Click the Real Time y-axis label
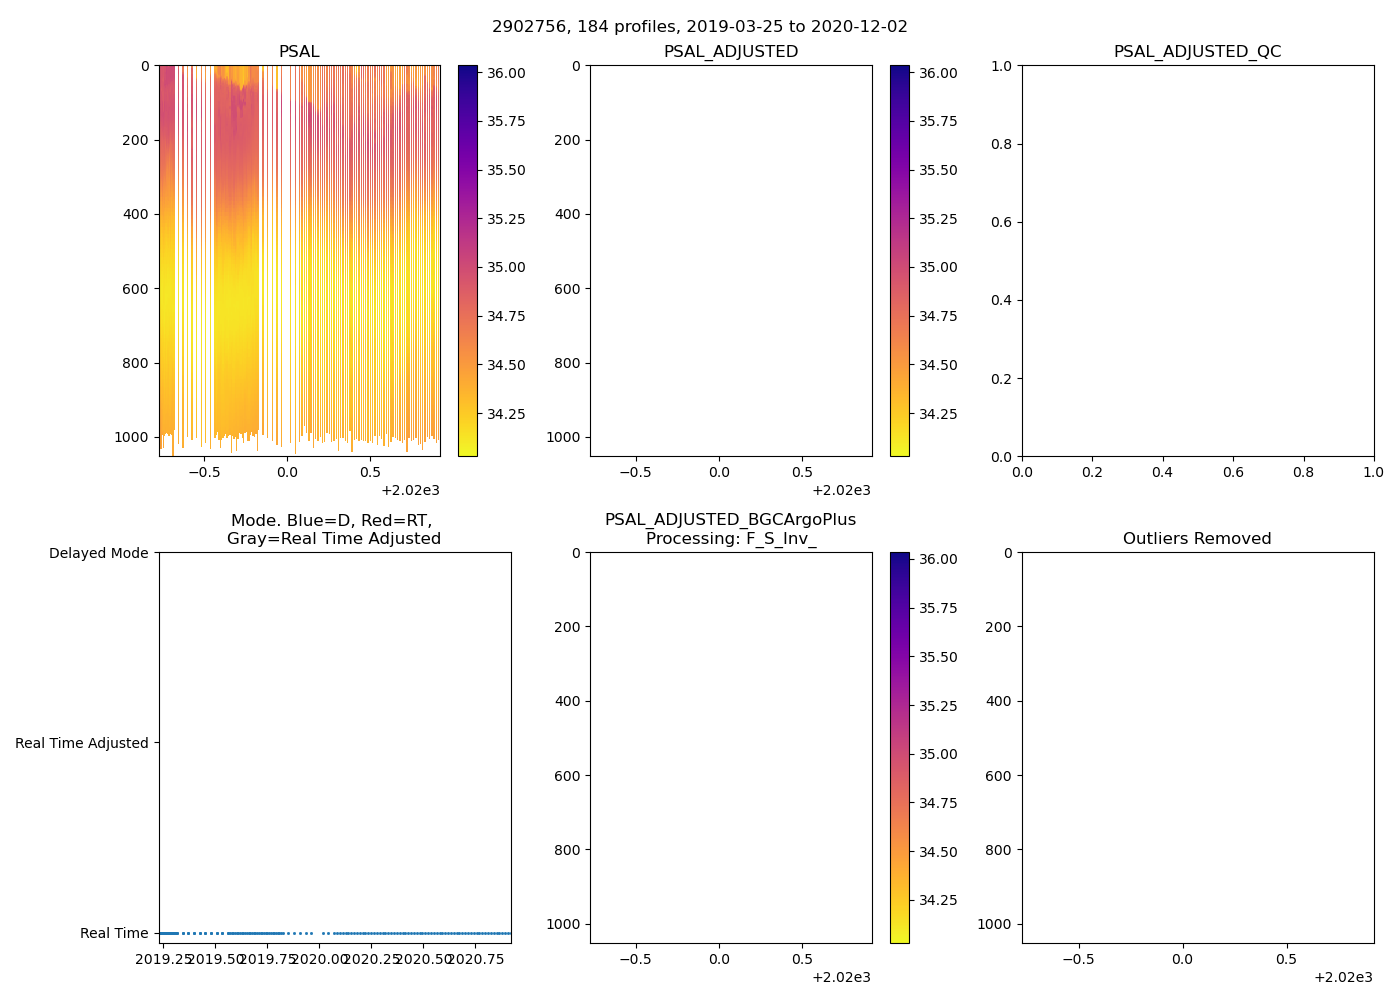 [x=114, y=933]
